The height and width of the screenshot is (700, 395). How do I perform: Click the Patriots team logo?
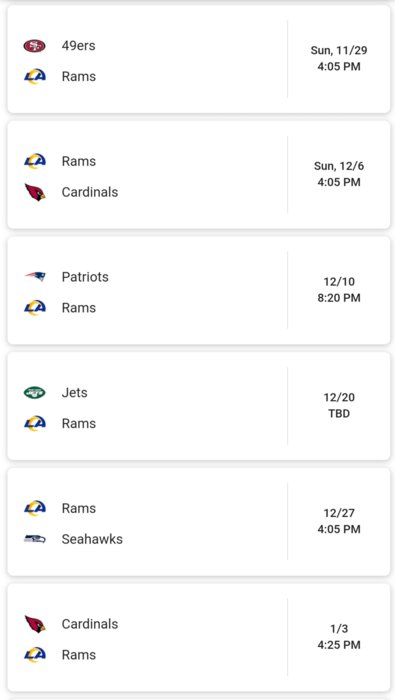(x=35, y=277)
